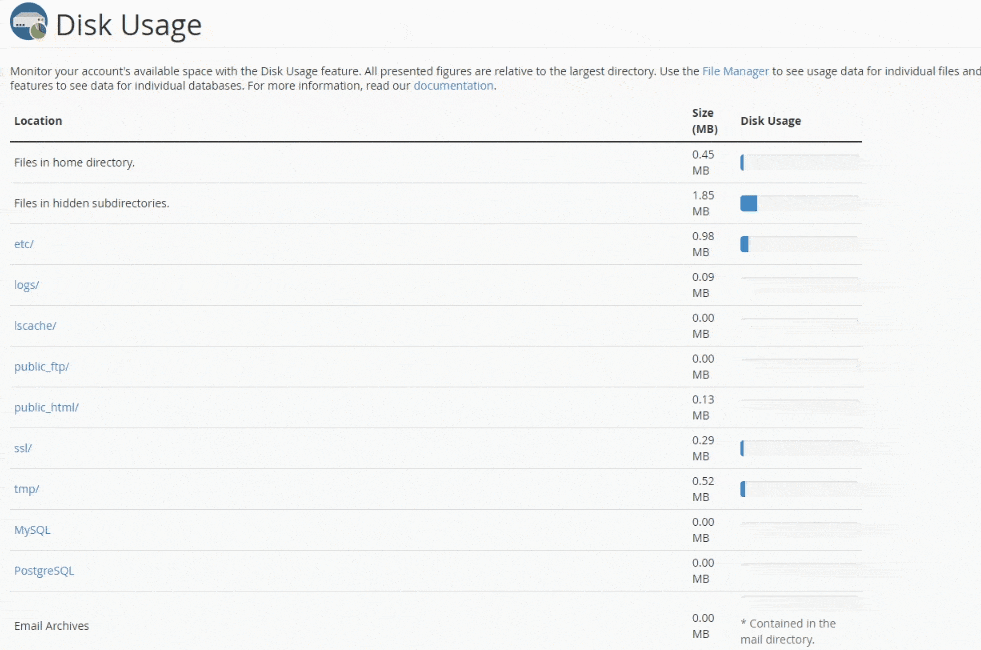Viewport: 981px width, 650px height.
Task: Click the lscache/ row size value
Action: click(703, 326)
